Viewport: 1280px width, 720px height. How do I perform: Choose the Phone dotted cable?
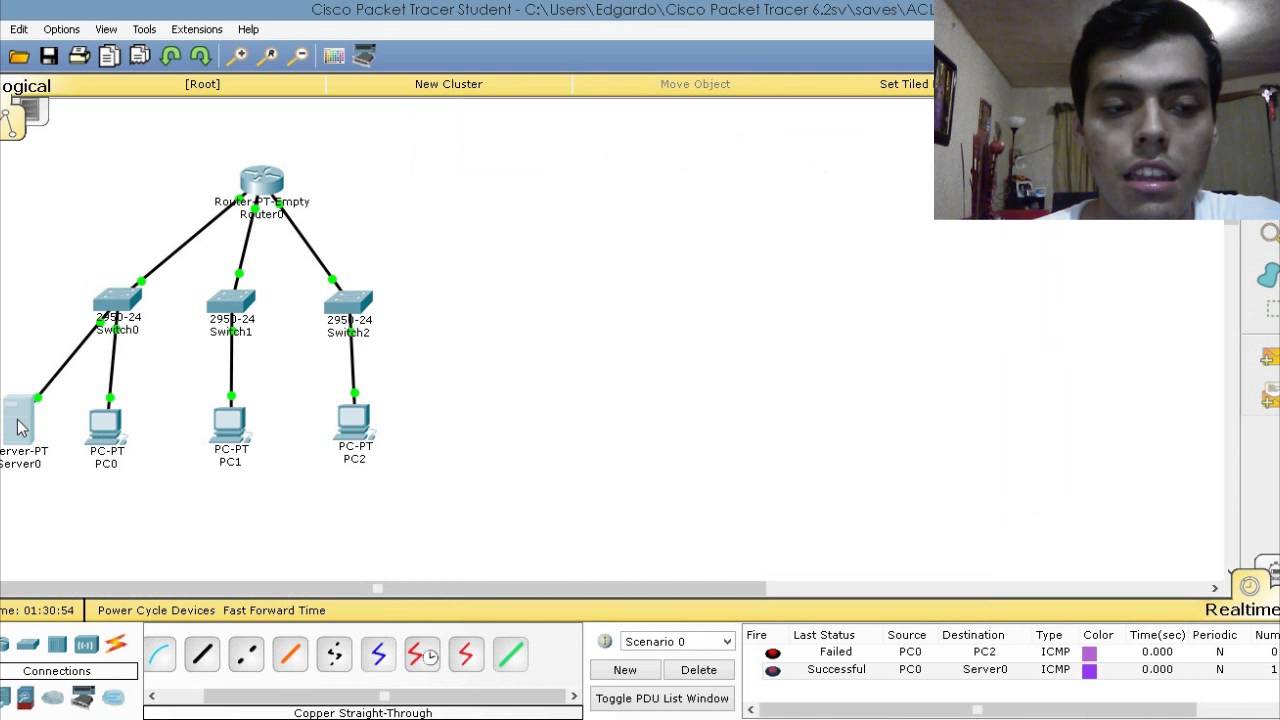click(334, 655)
